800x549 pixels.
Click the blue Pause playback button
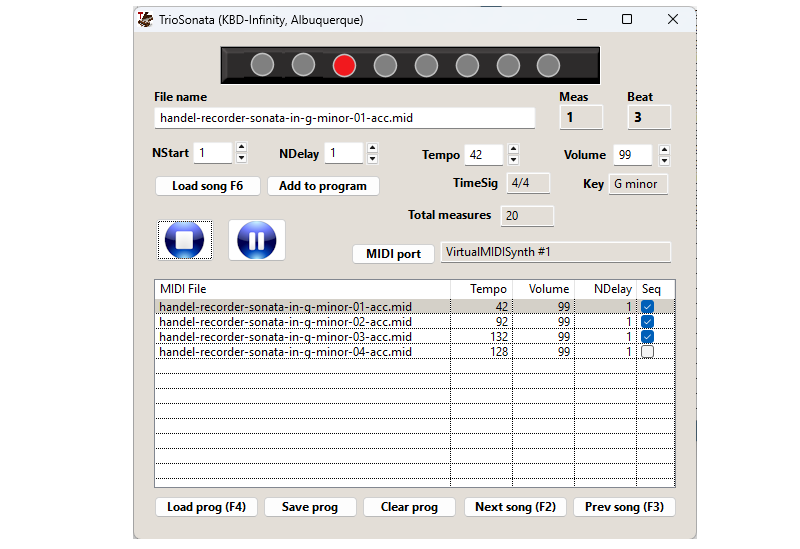(257, 240)
